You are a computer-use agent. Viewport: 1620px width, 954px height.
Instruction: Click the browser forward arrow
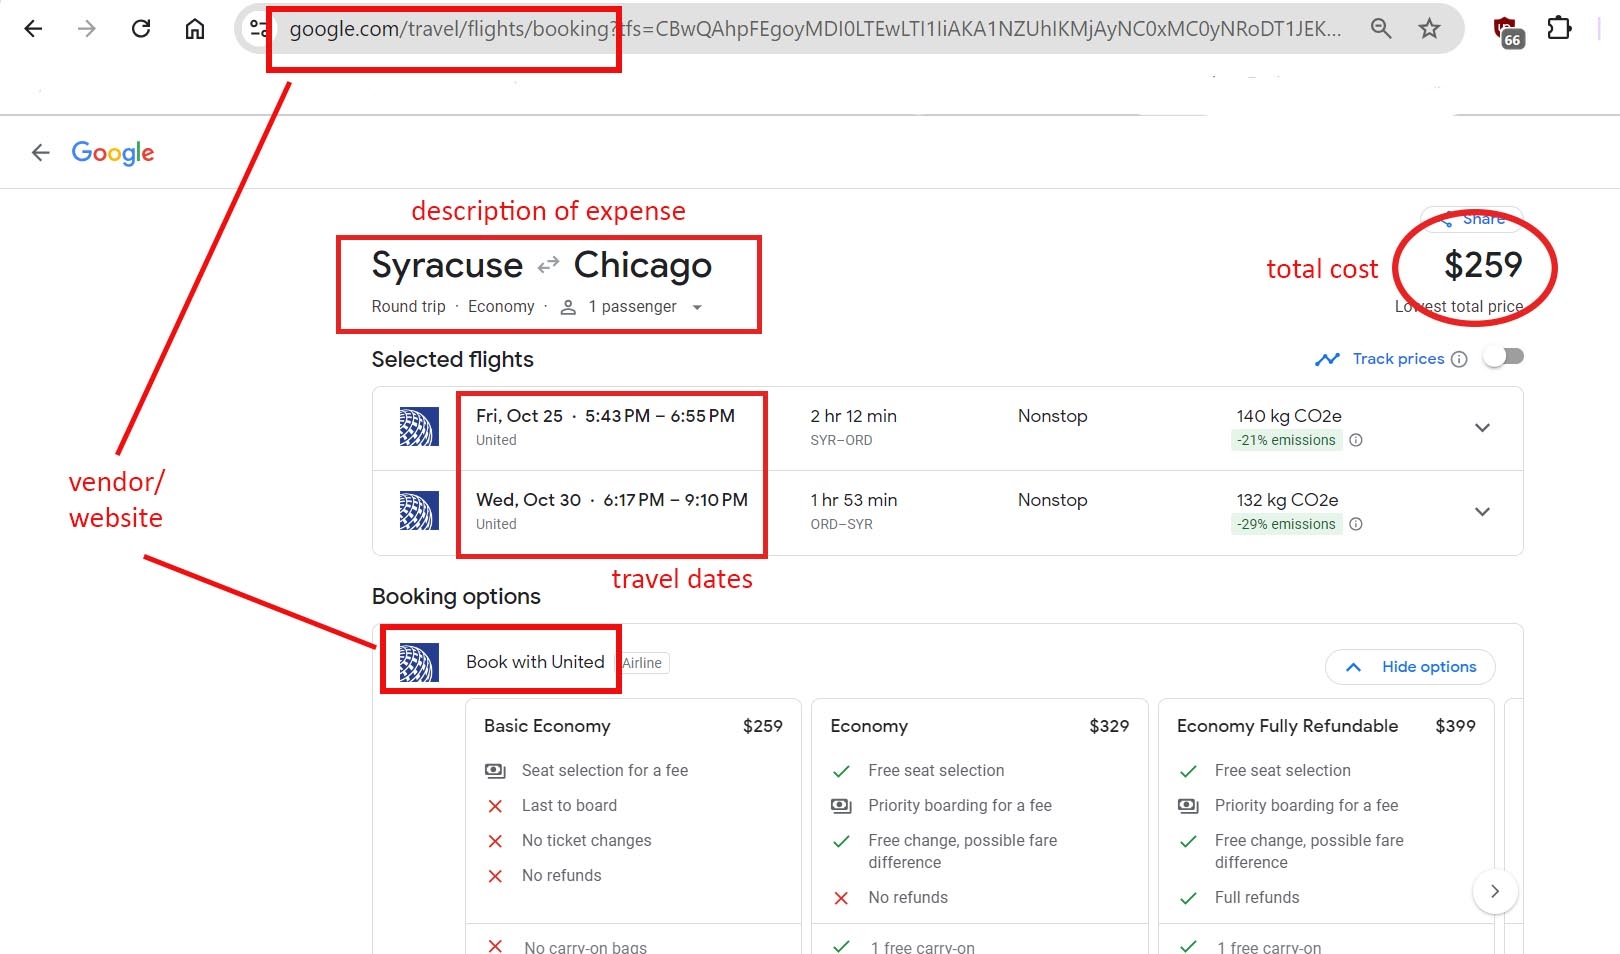pyautogui.click(x=87, y=29)
